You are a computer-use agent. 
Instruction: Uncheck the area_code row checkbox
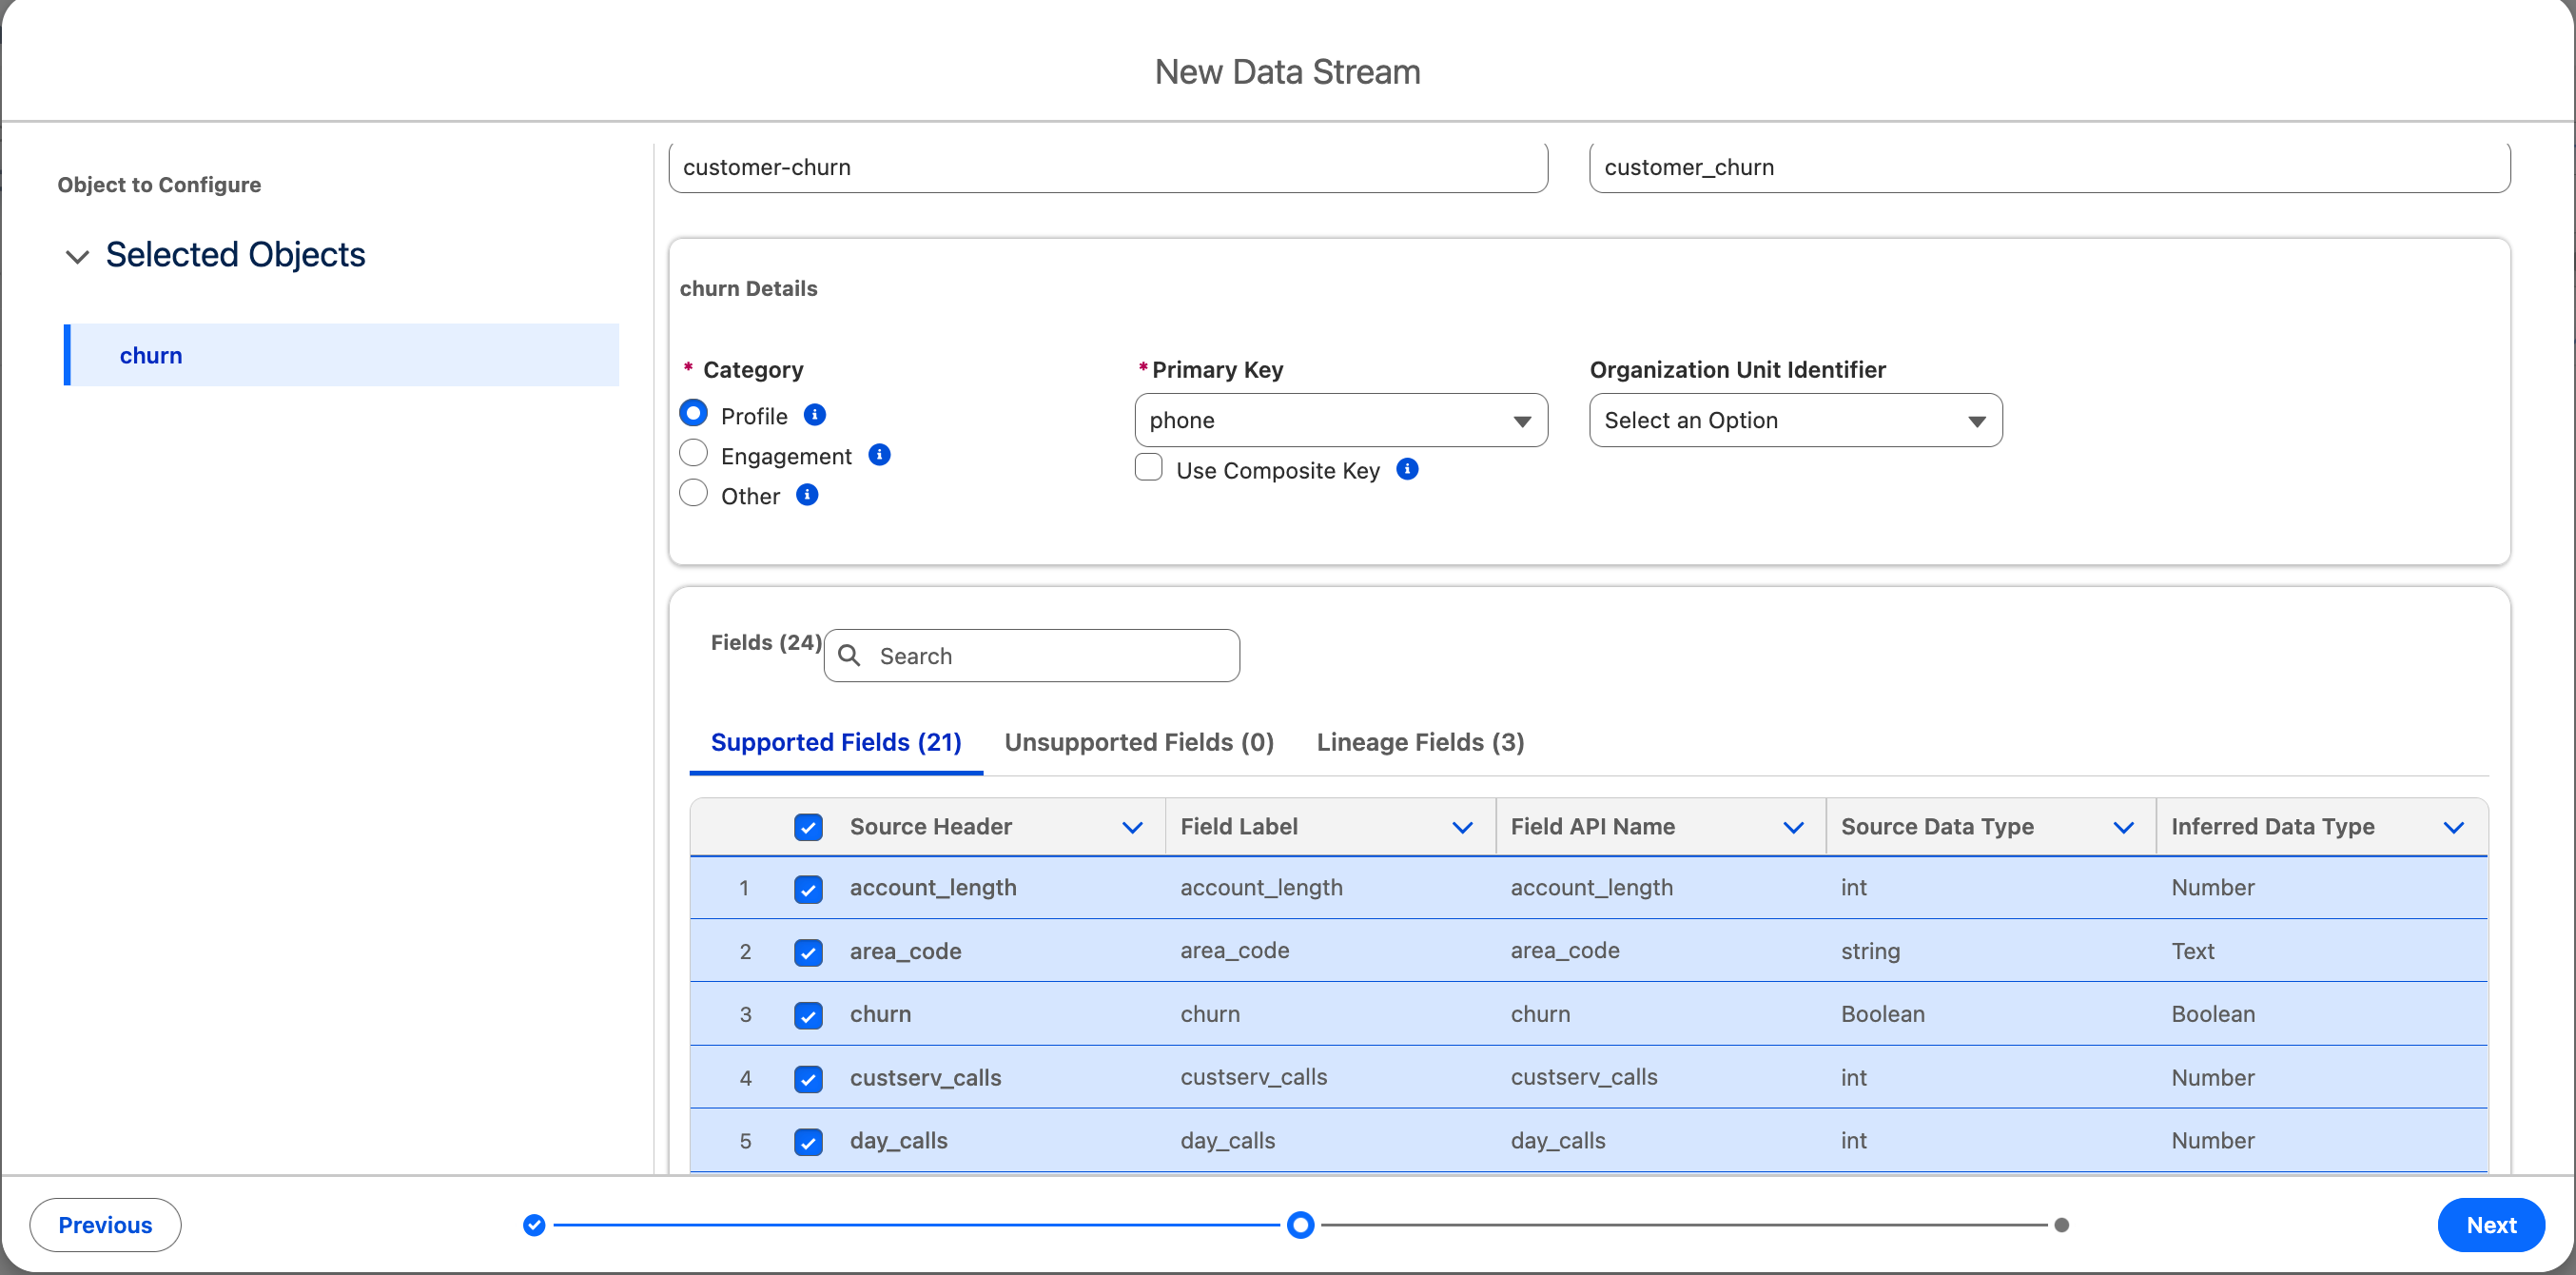[x=808, y=952]
